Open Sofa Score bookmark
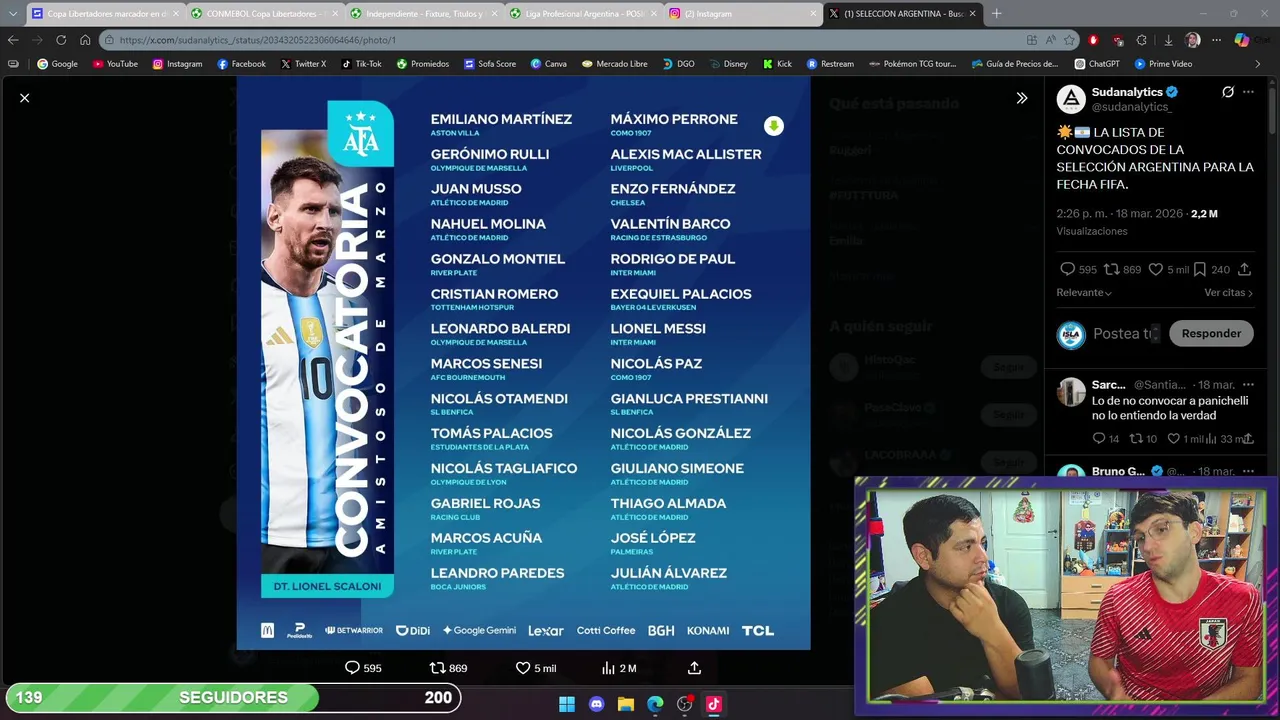Screen dimensions: 1280x720 (490, 64)
